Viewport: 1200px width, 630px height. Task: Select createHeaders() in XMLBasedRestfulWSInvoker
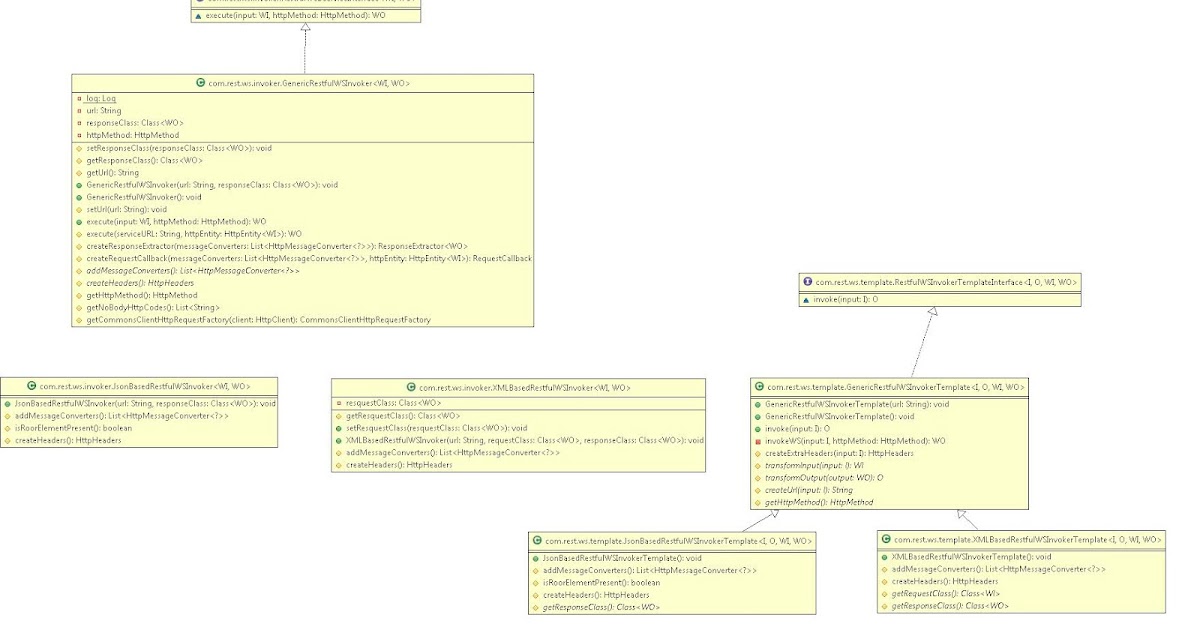point(399,464)
